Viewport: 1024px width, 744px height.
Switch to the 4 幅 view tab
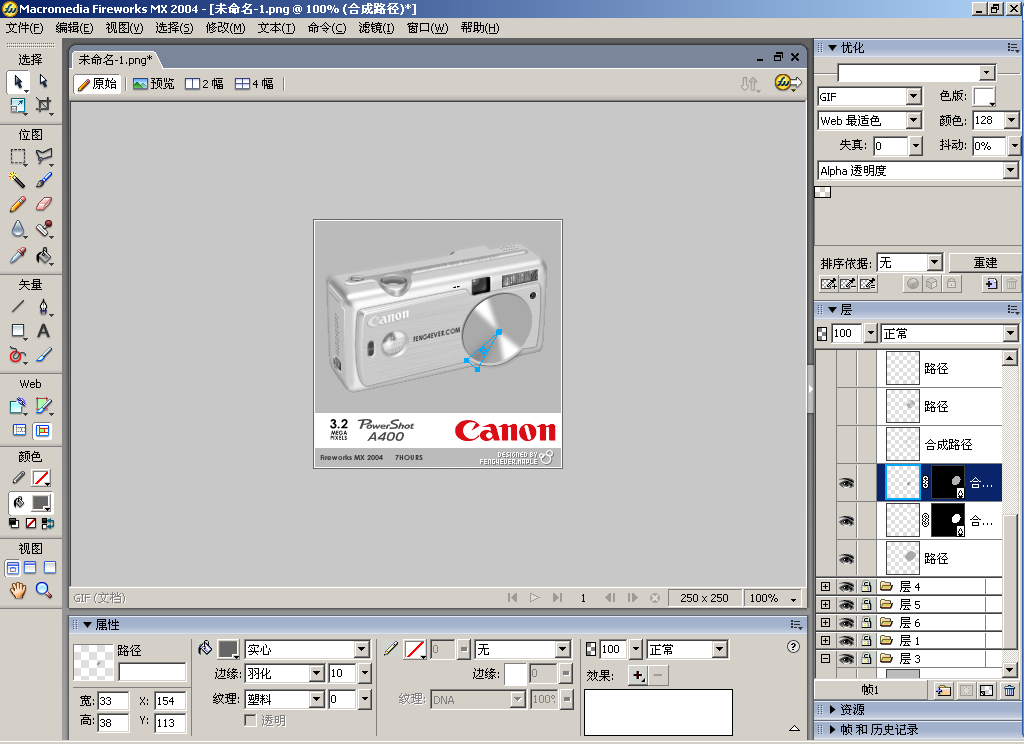(255, 84)
